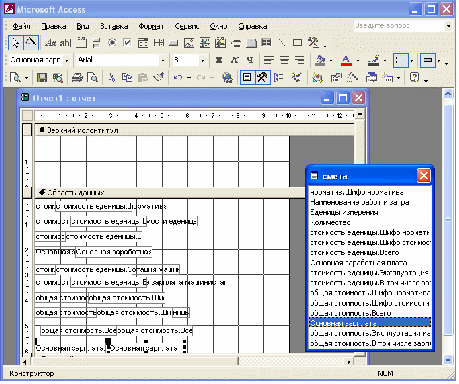This screenshot has height=384, width=459.
Task: Open the Формат menu
Action: pos(151,26)
